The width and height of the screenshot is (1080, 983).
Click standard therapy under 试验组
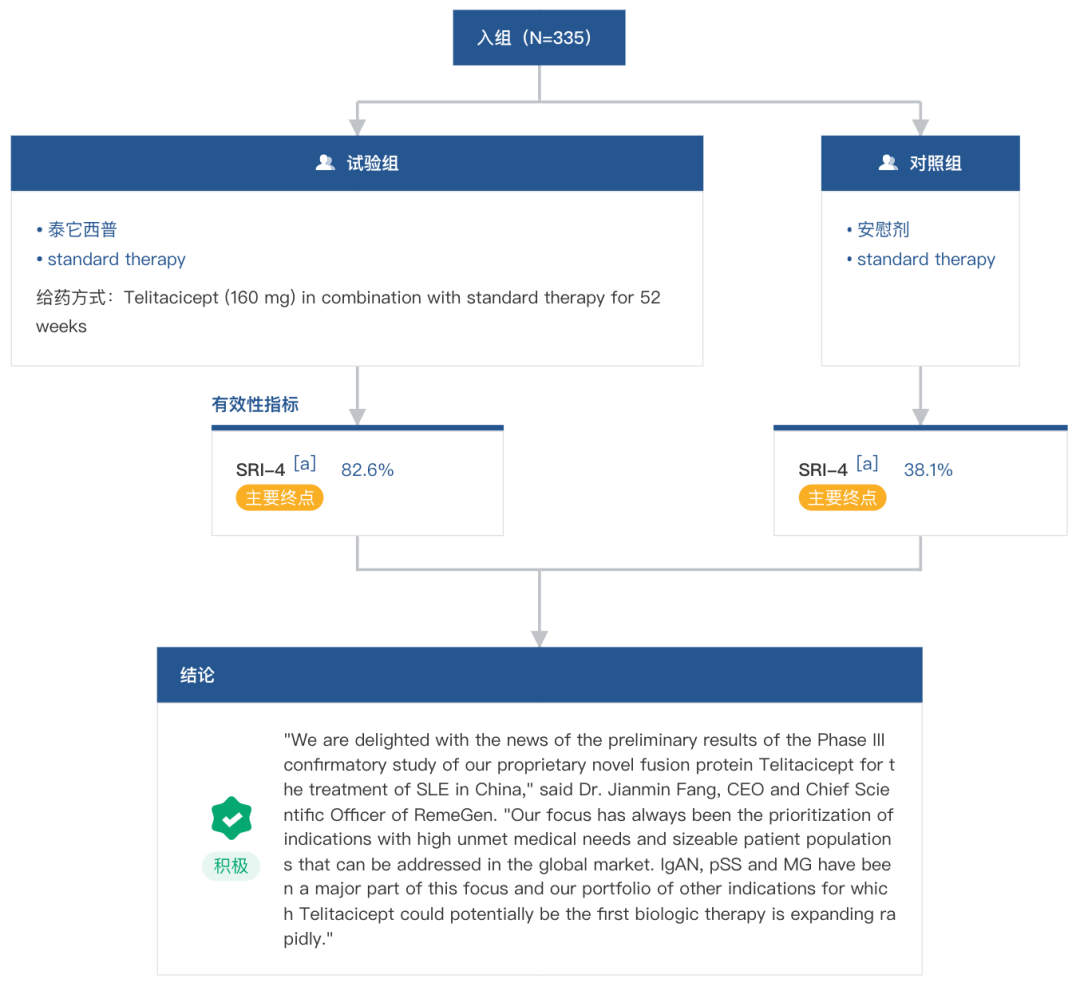[116, 259]
